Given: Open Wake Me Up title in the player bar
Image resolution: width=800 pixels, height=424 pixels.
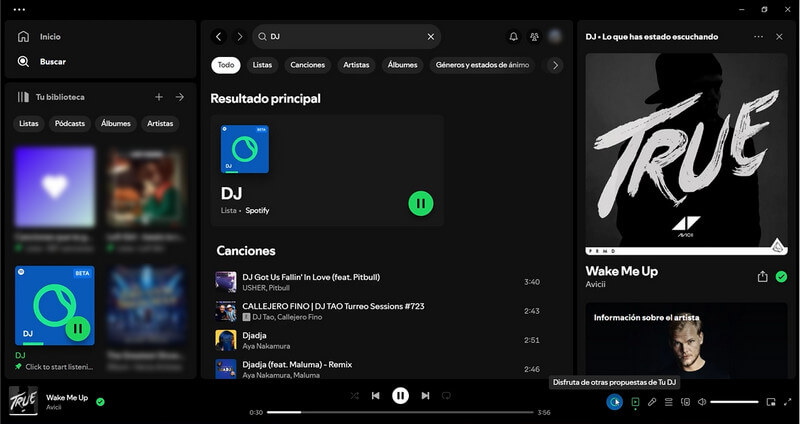Looking at the screenshot, I should click(x=67, y=397).
